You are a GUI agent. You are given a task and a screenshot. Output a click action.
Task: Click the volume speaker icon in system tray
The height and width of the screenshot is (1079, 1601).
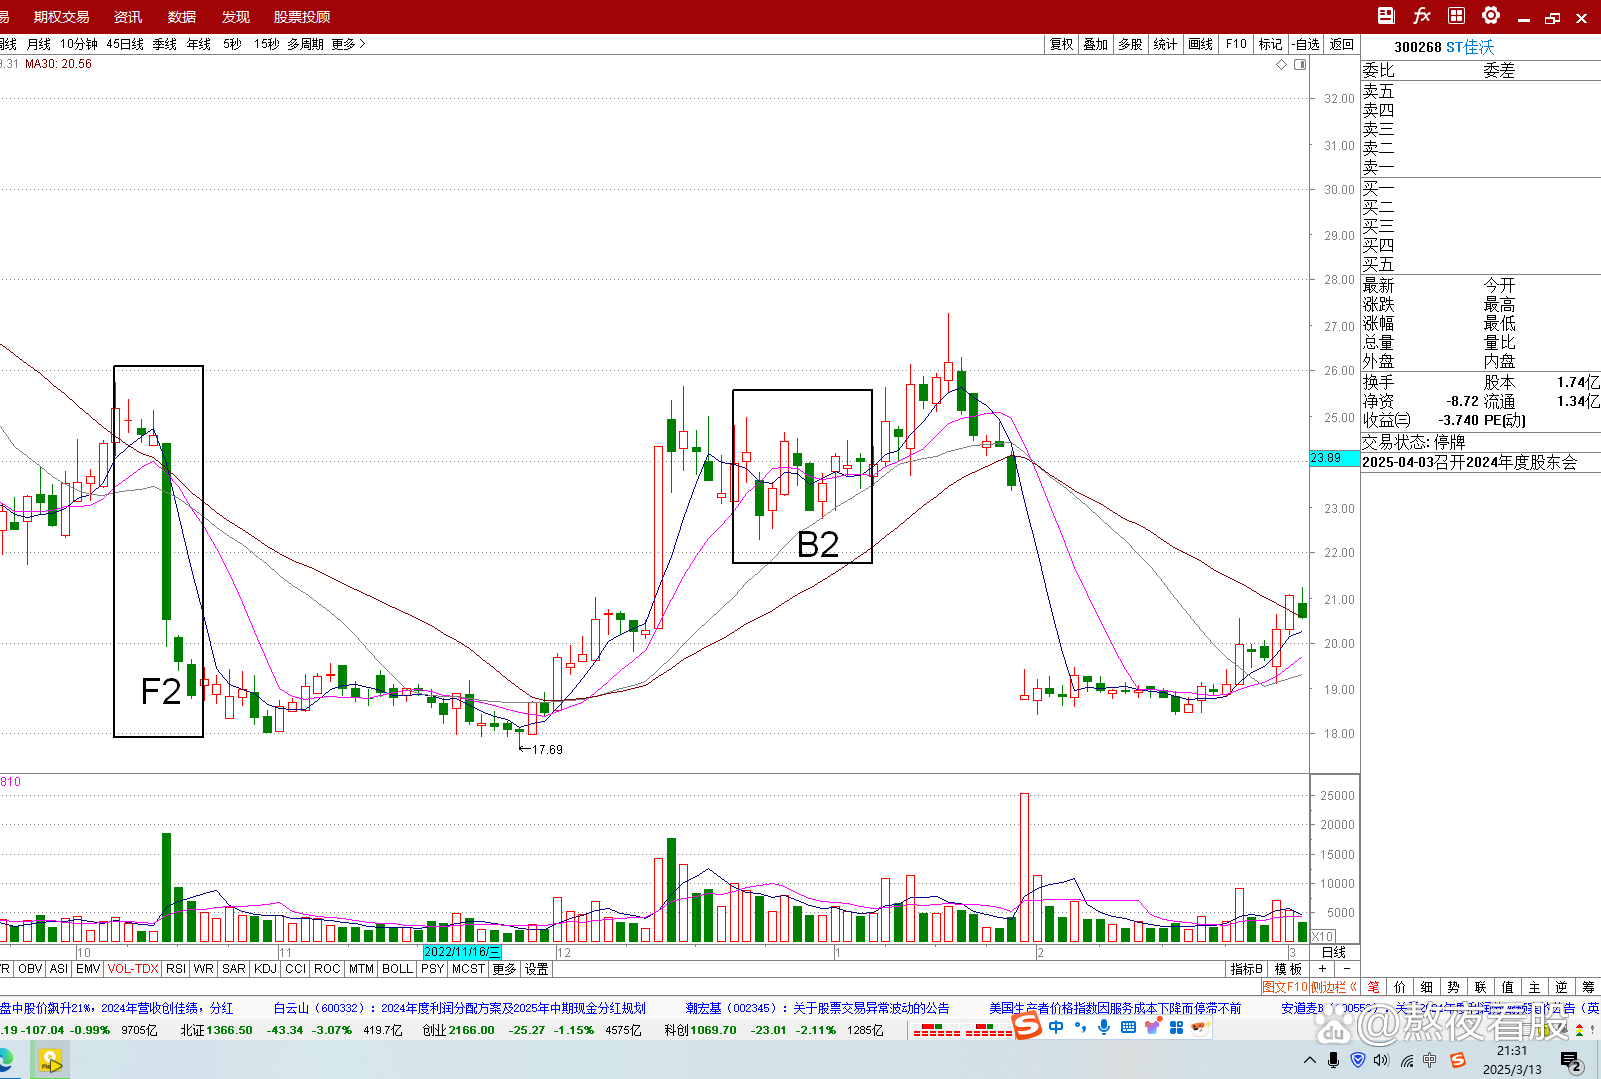(x=1381, y=1060)
